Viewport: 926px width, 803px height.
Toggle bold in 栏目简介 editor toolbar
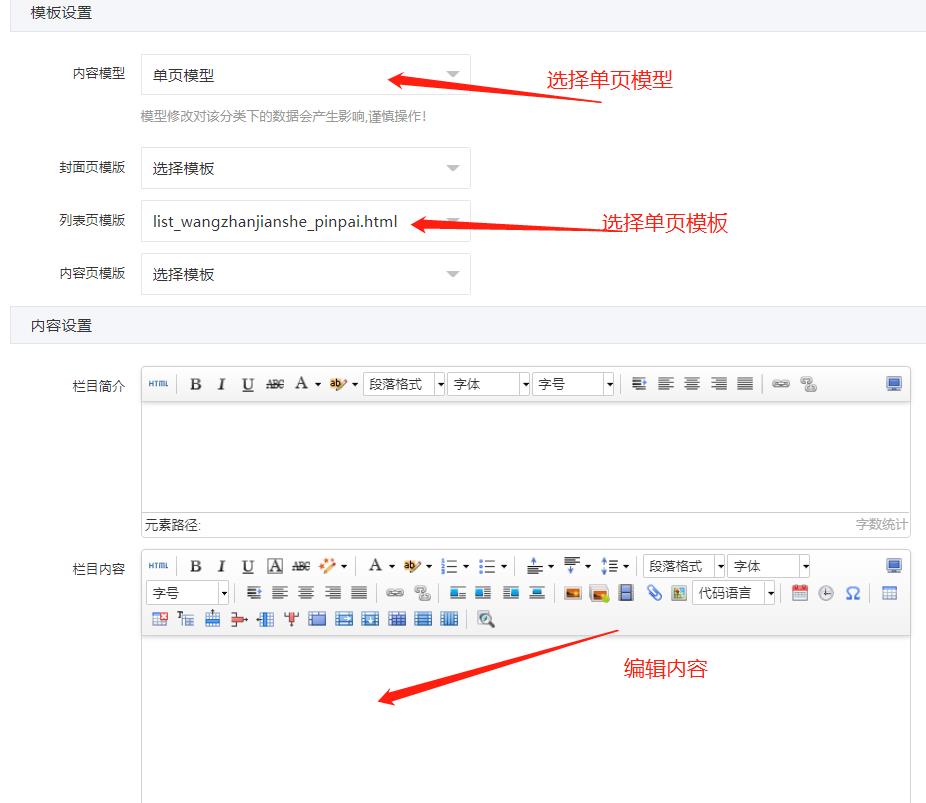[x=196, y=384]
